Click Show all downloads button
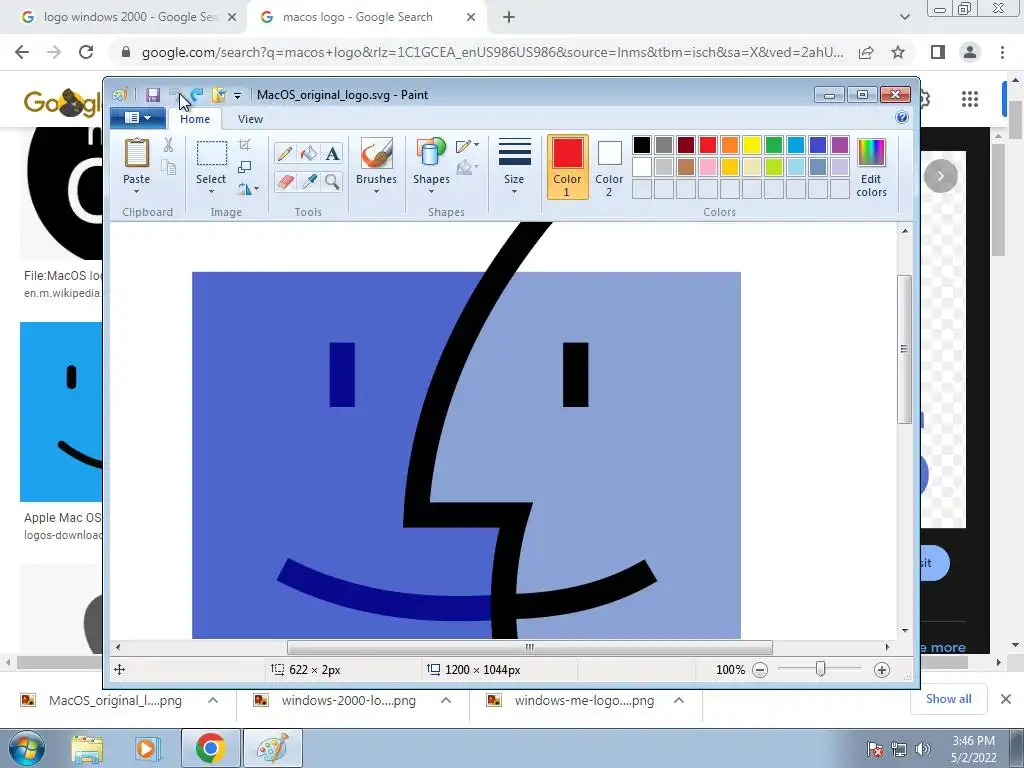 point(948,699)
